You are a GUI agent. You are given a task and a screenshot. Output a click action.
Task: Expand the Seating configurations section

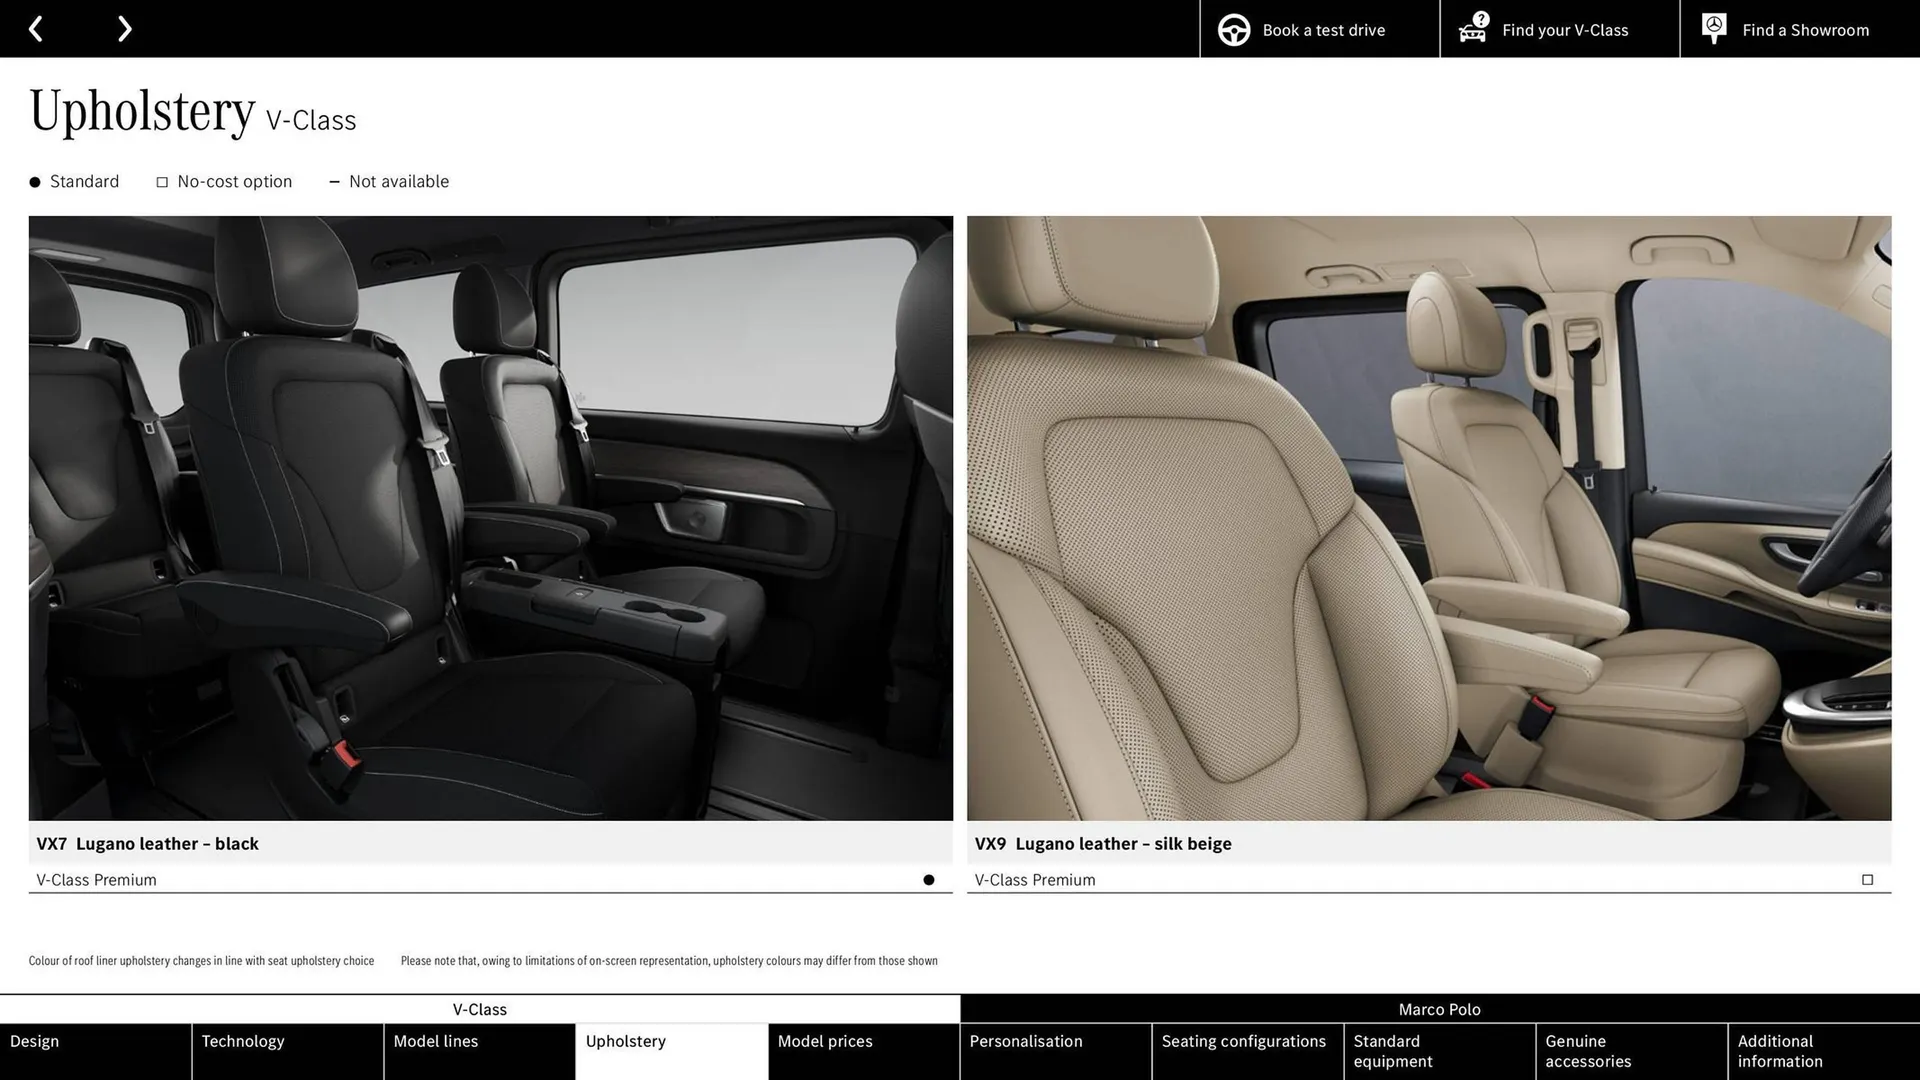pyautogui.click(x=1245, y=1041)
